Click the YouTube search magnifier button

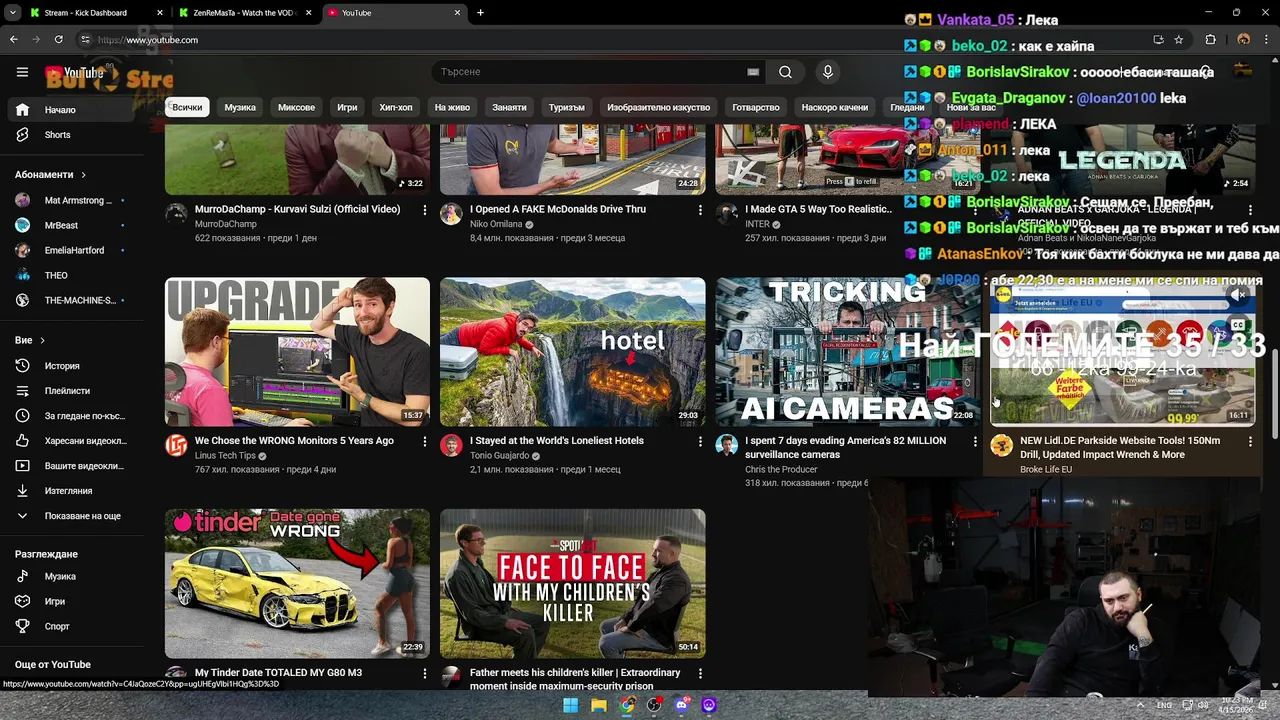785,72
